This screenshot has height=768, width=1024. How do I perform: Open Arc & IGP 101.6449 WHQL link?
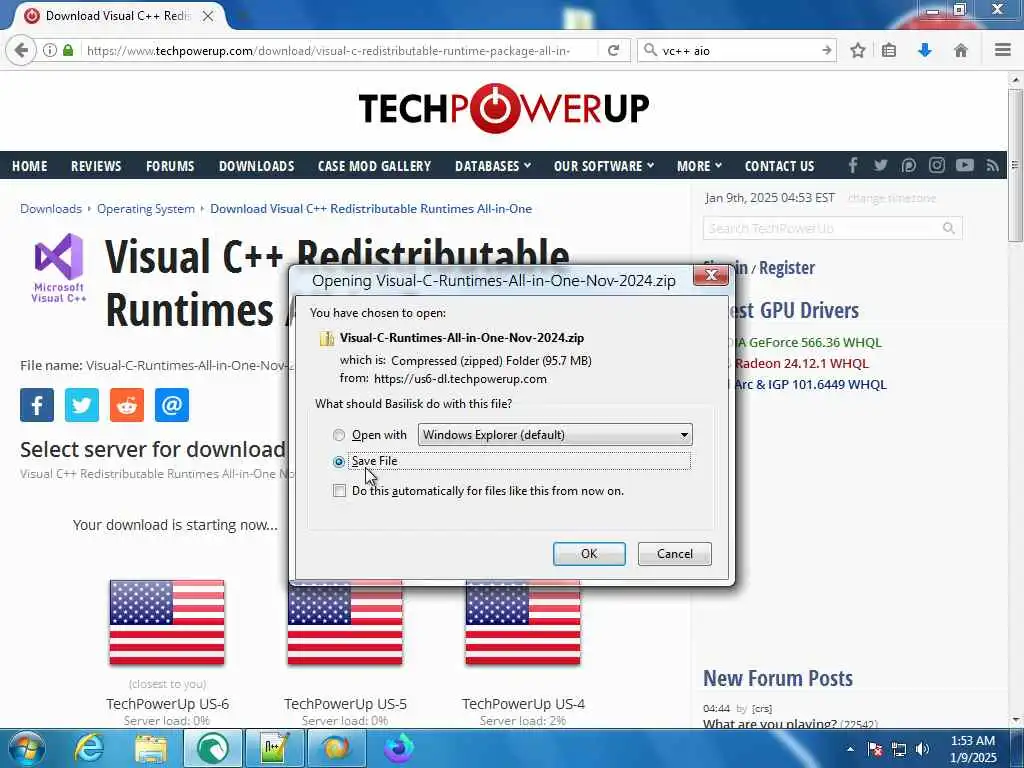click(x=810, y=384)
